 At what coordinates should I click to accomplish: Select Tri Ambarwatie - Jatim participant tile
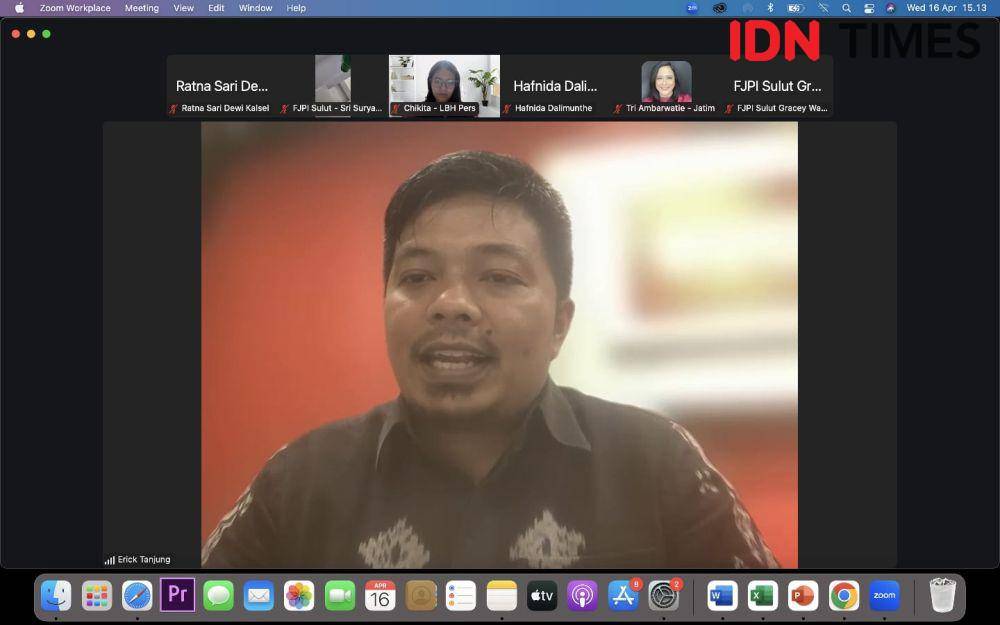pyautogui.click(x=666, y=86)
